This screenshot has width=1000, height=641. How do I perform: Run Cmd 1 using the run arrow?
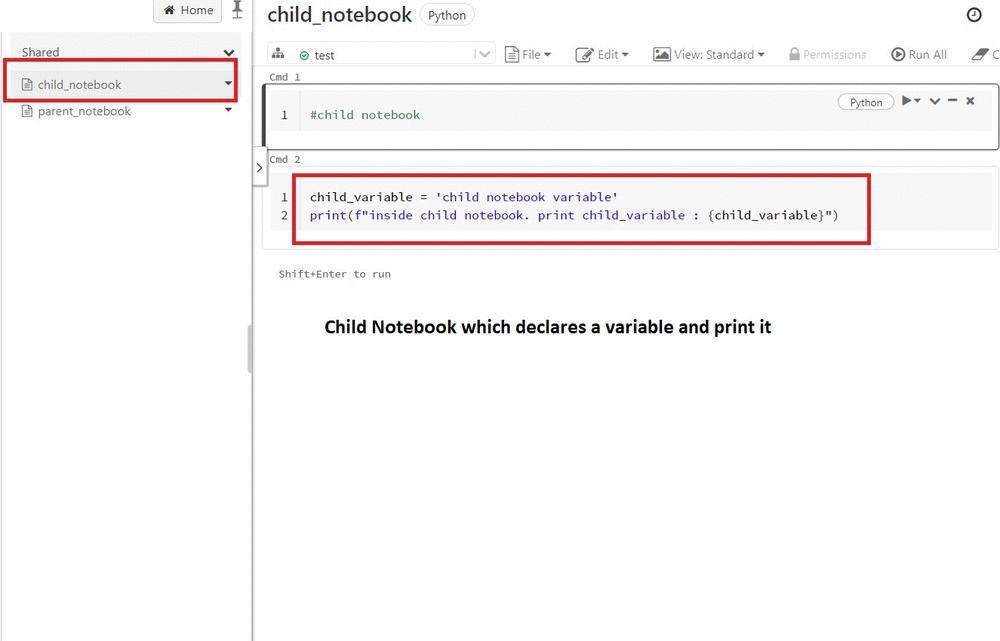(x=907, y=101)
